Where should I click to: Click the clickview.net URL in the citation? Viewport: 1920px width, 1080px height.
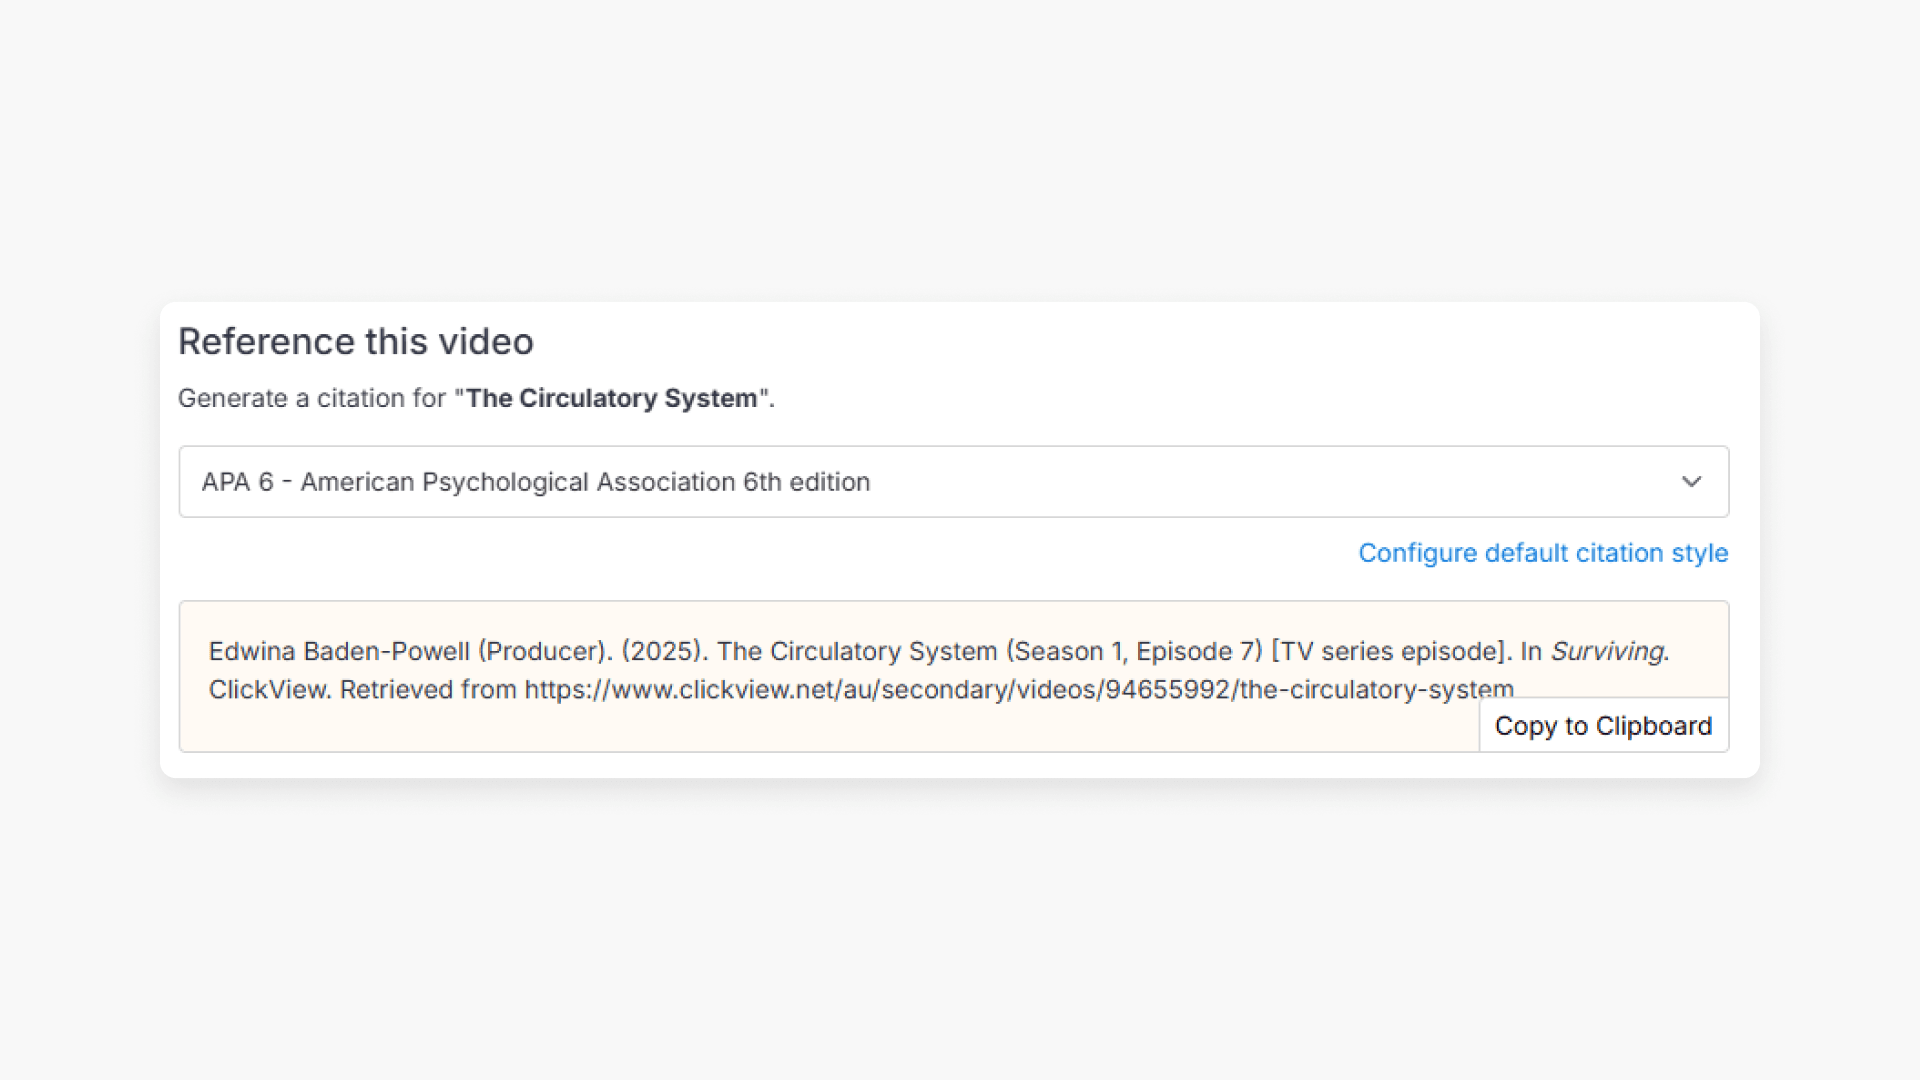tap(1019, 689)
